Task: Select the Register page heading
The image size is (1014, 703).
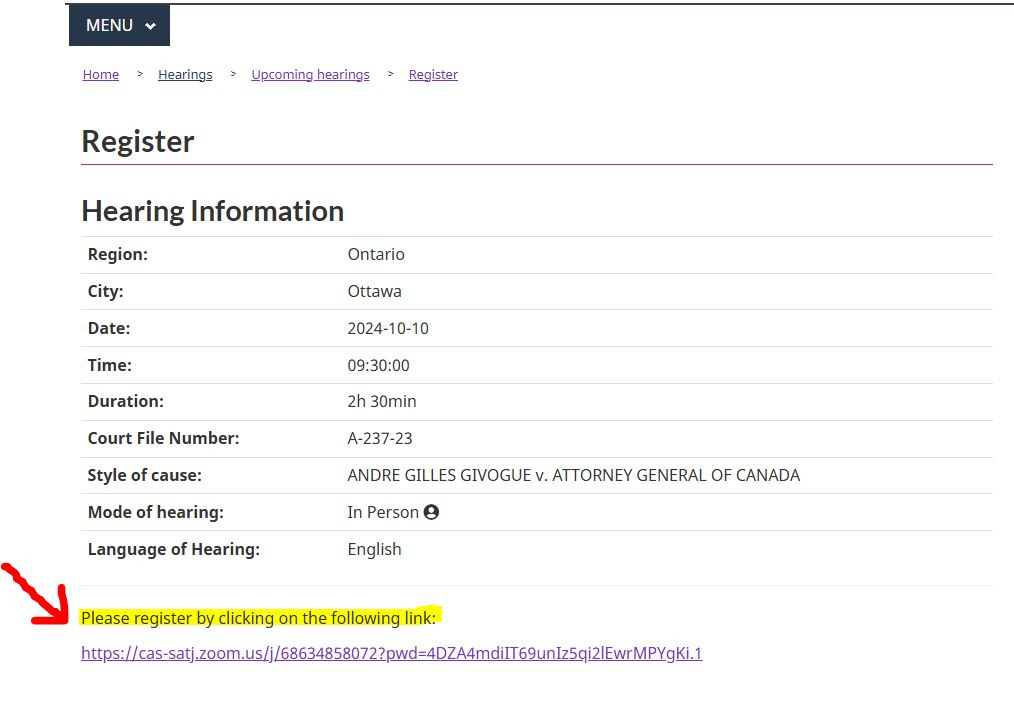Action: tap(138, 142)
